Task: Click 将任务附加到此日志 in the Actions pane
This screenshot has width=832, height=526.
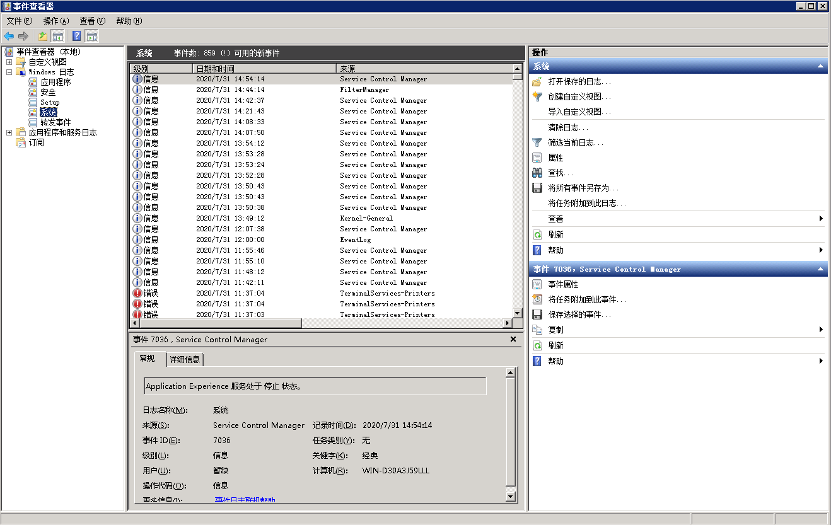Action: pyautogui.click(x=586, y=203)
